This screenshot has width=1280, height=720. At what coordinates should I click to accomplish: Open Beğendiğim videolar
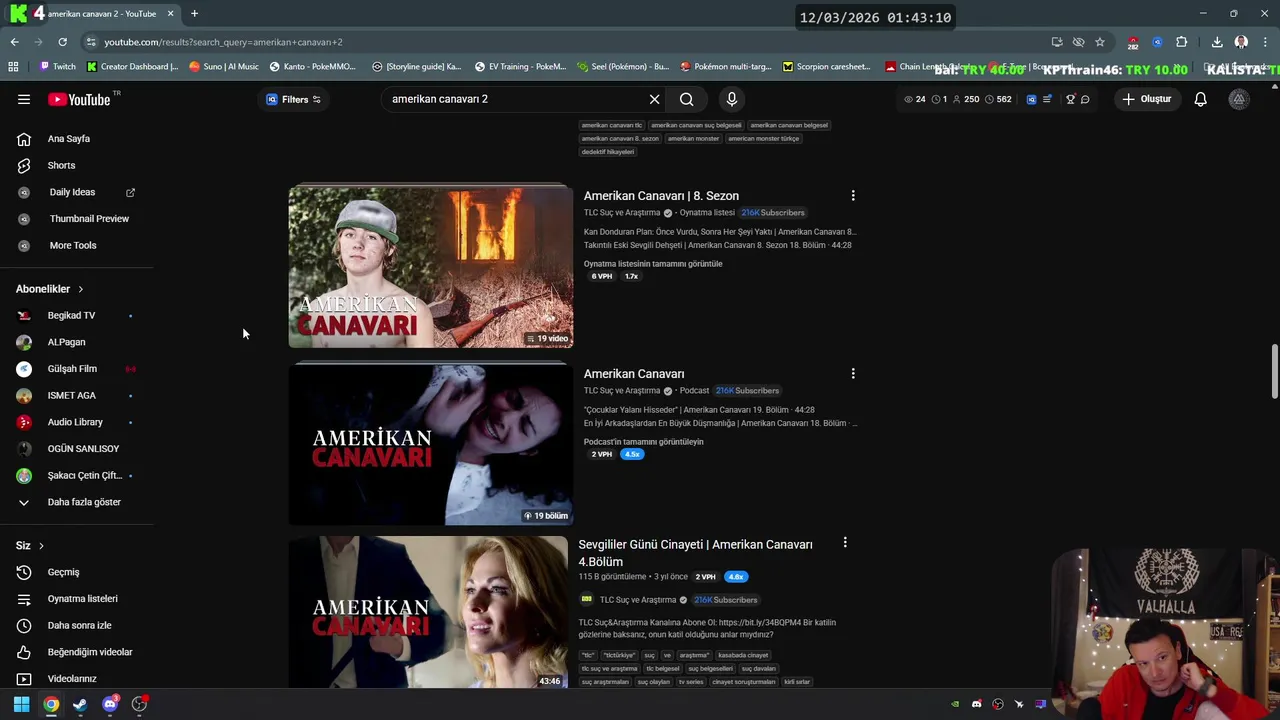(76, 652)
